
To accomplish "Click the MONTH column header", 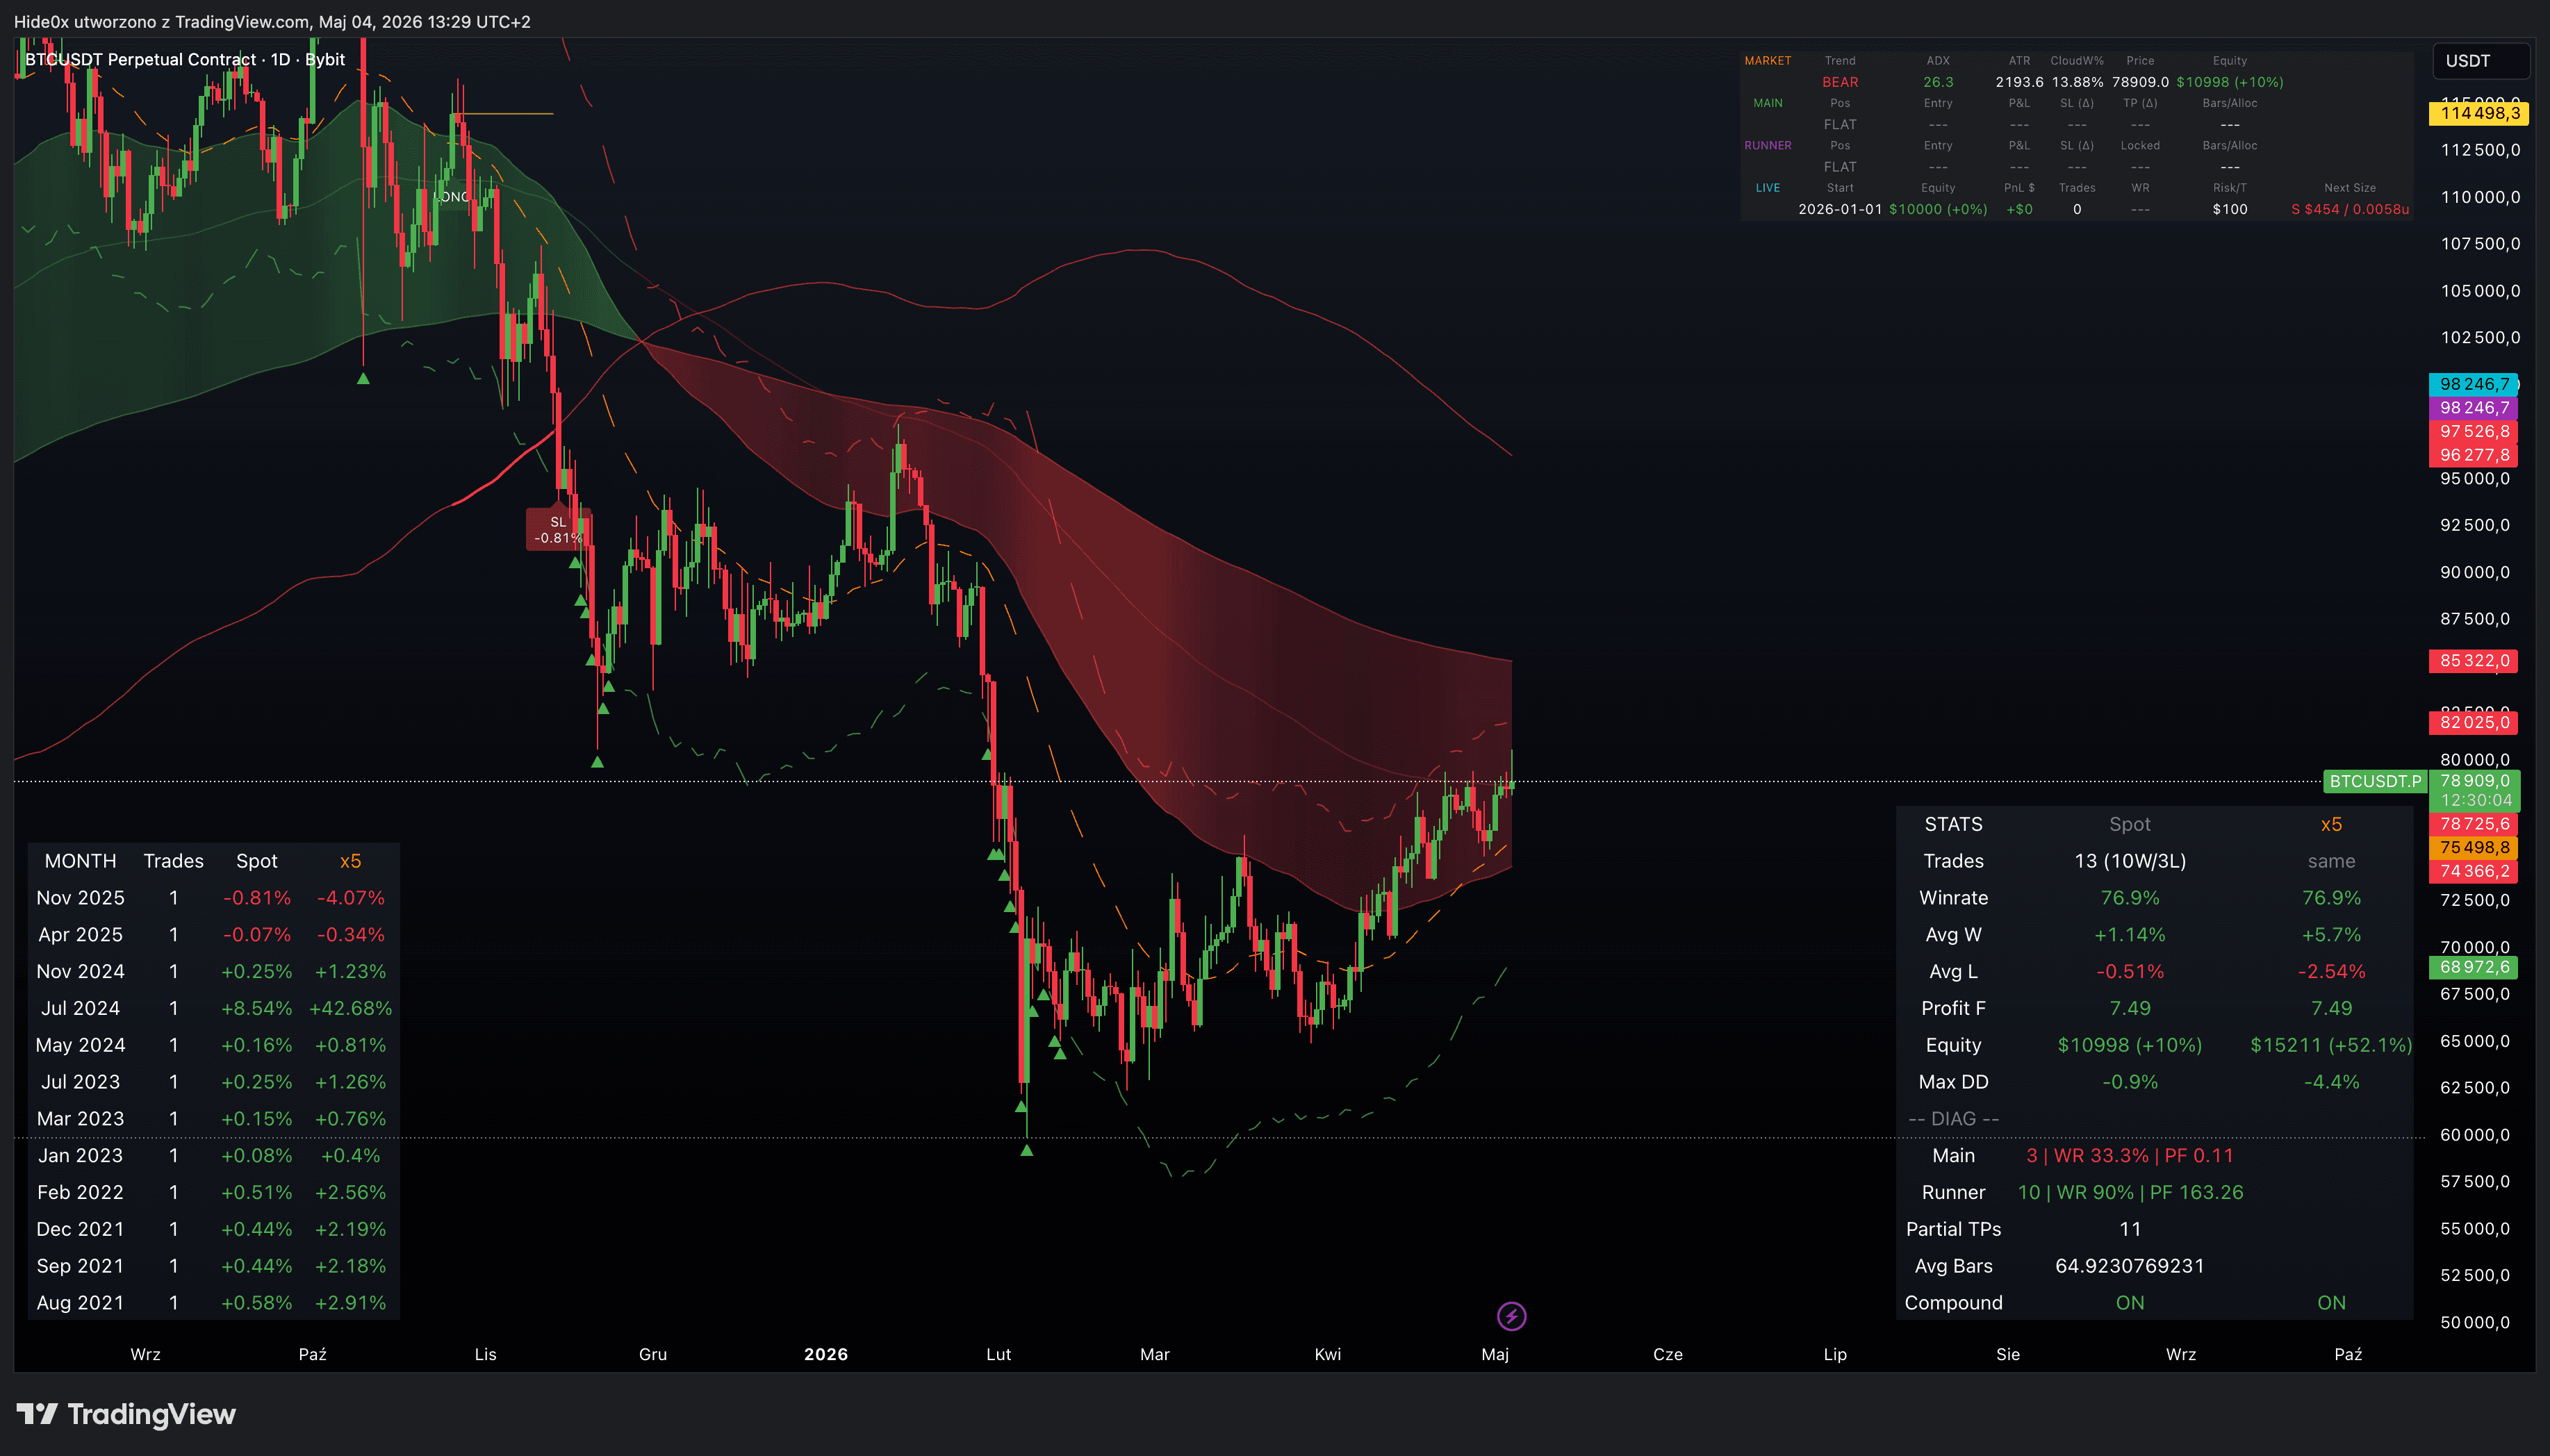I will (x=80, y=861).
